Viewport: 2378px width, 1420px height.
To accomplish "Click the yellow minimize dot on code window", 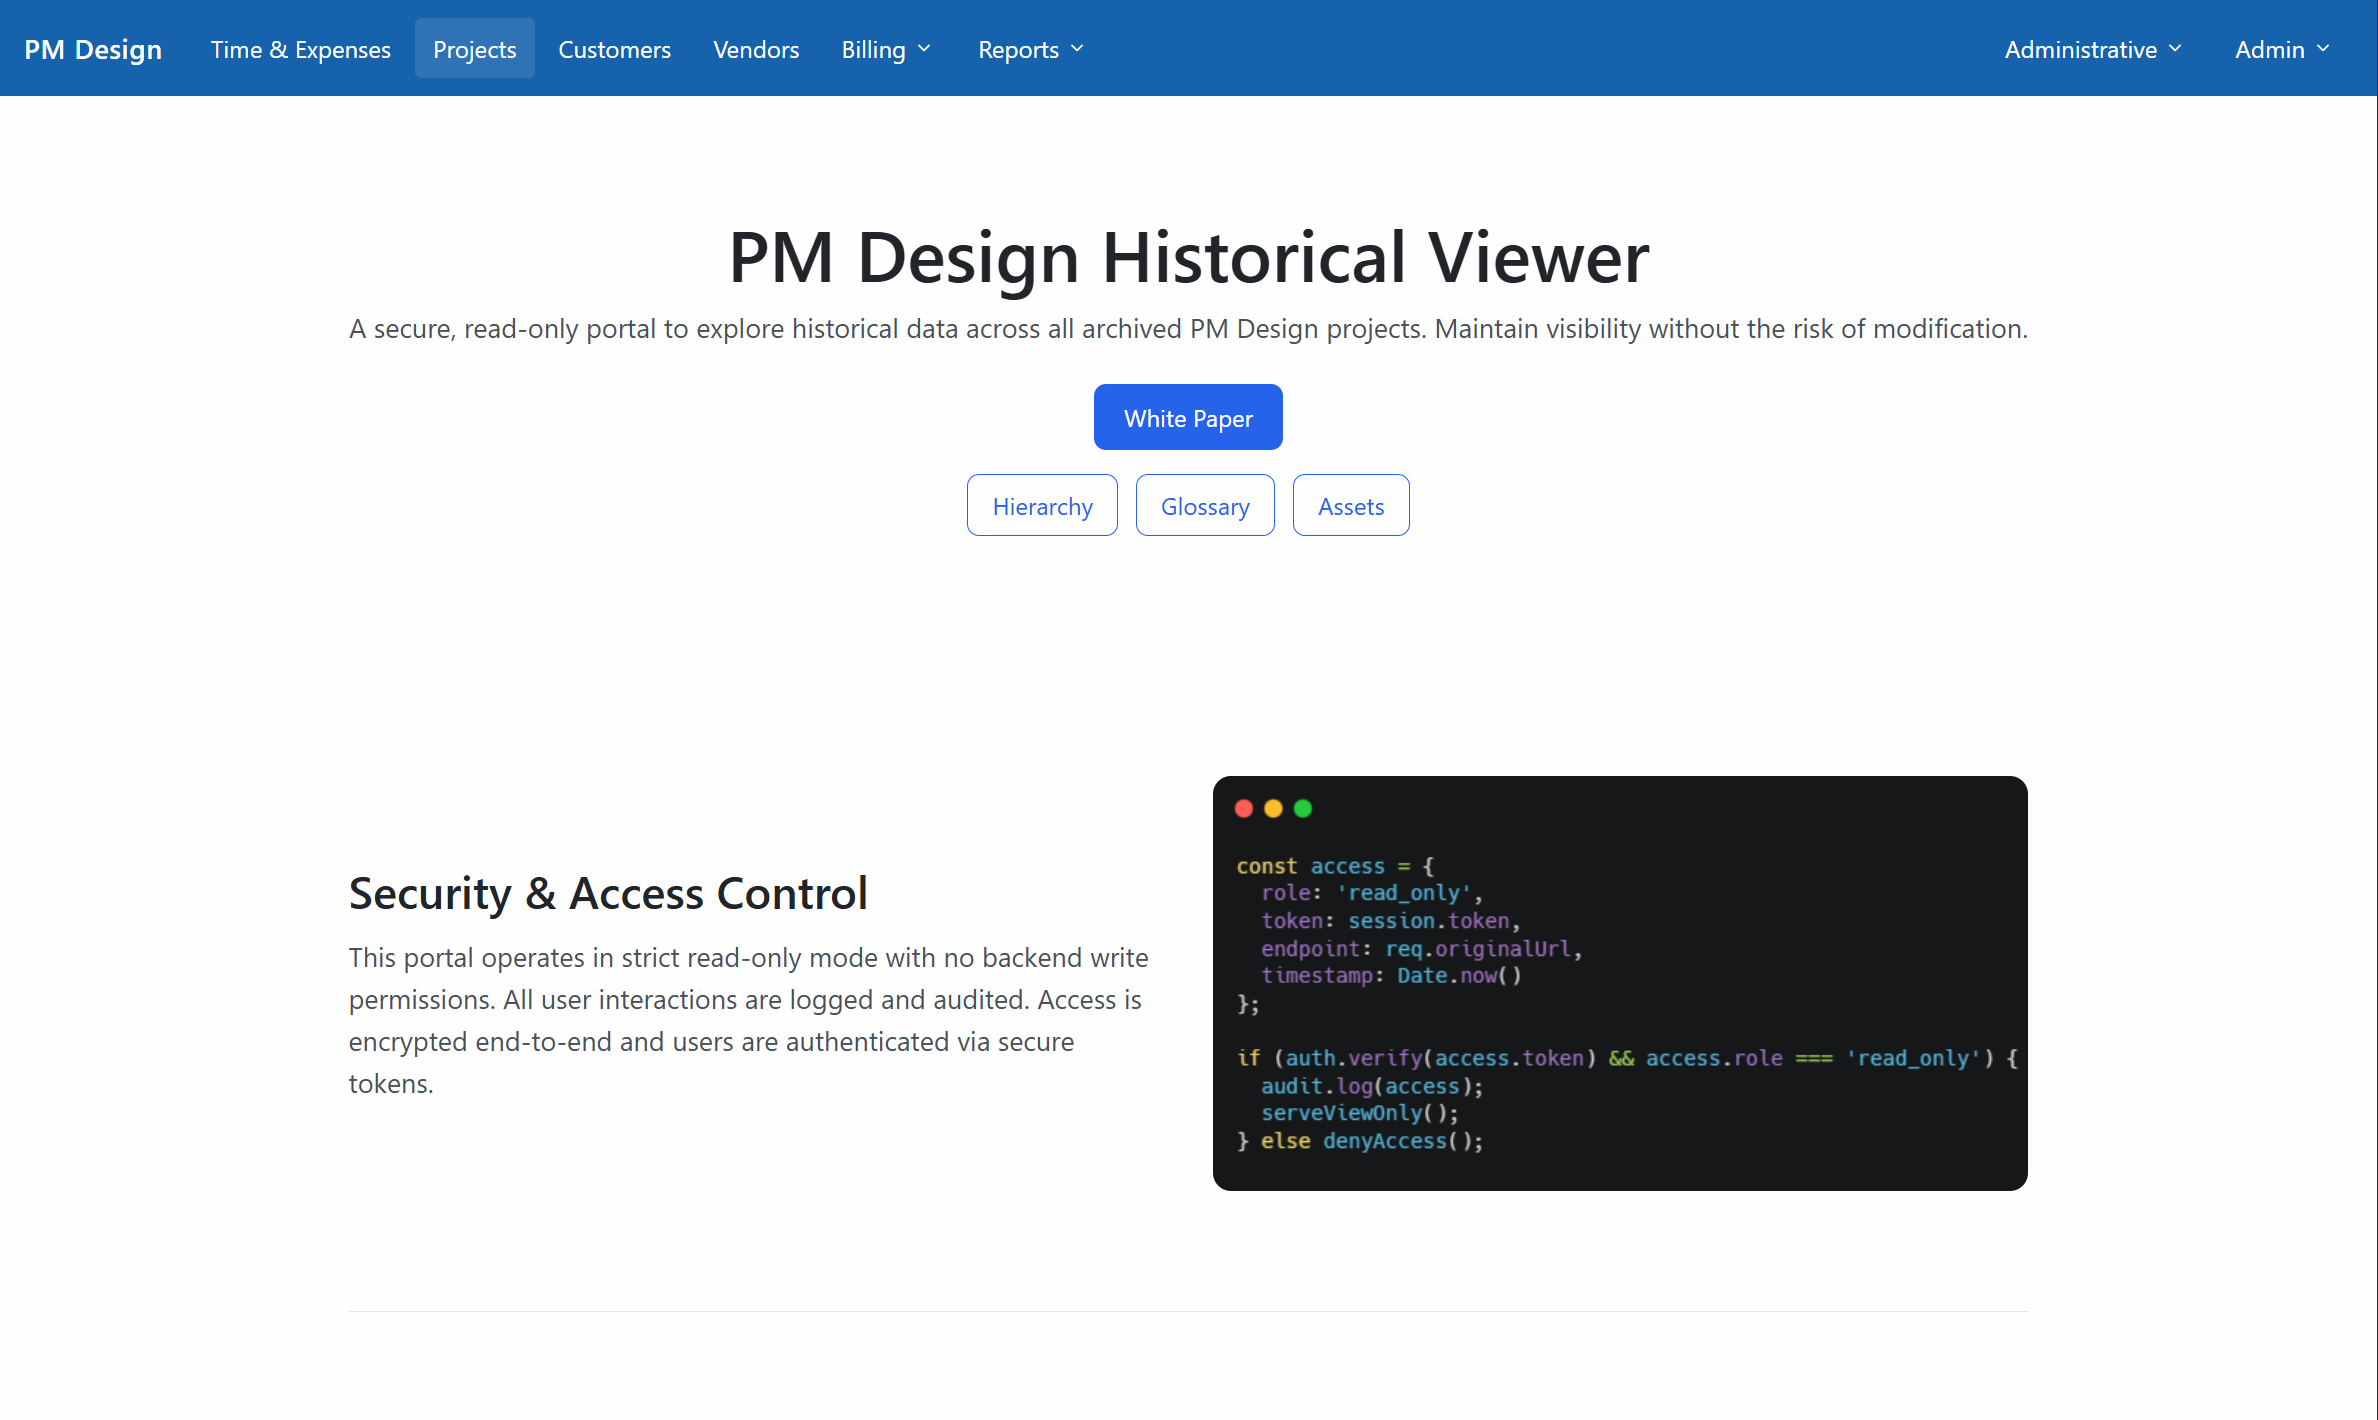I will pos(1273,808).
